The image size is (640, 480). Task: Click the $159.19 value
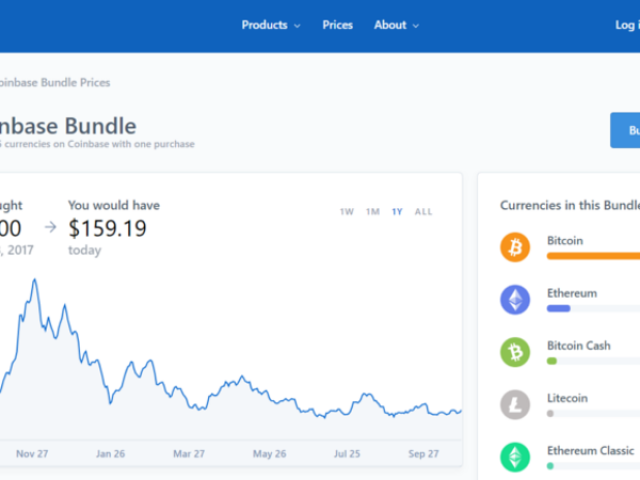pos(107,228)
